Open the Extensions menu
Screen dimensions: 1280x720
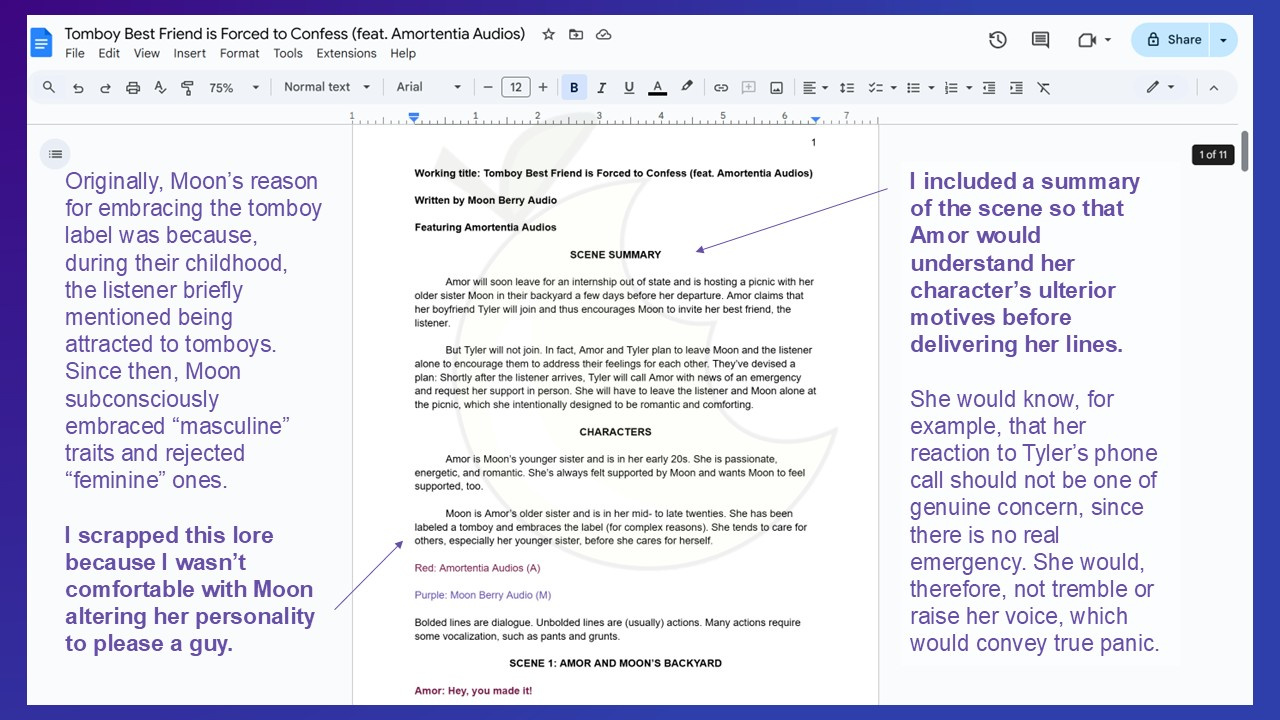click(346, 54)
